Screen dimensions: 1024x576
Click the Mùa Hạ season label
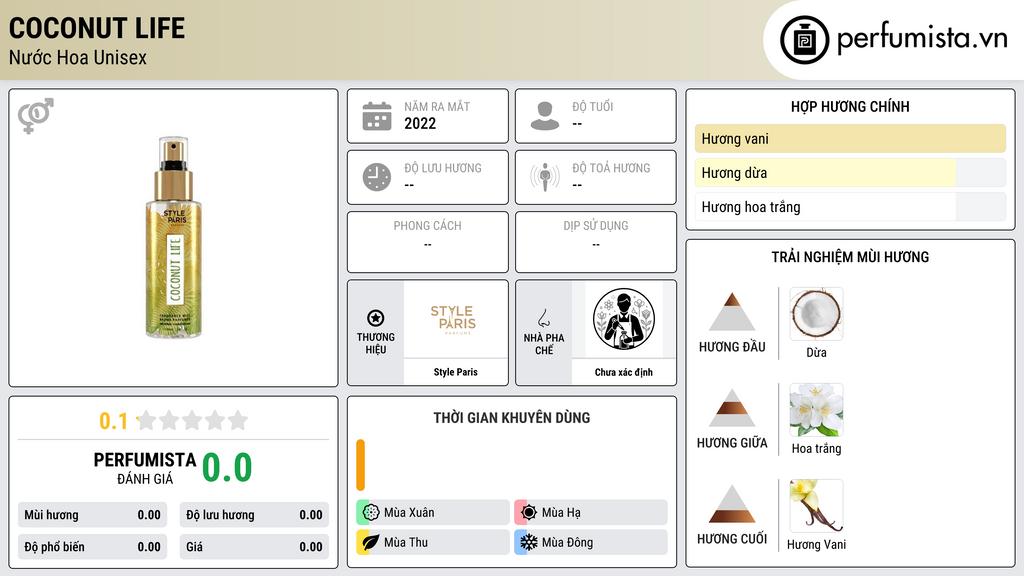(x=561, y=512)
